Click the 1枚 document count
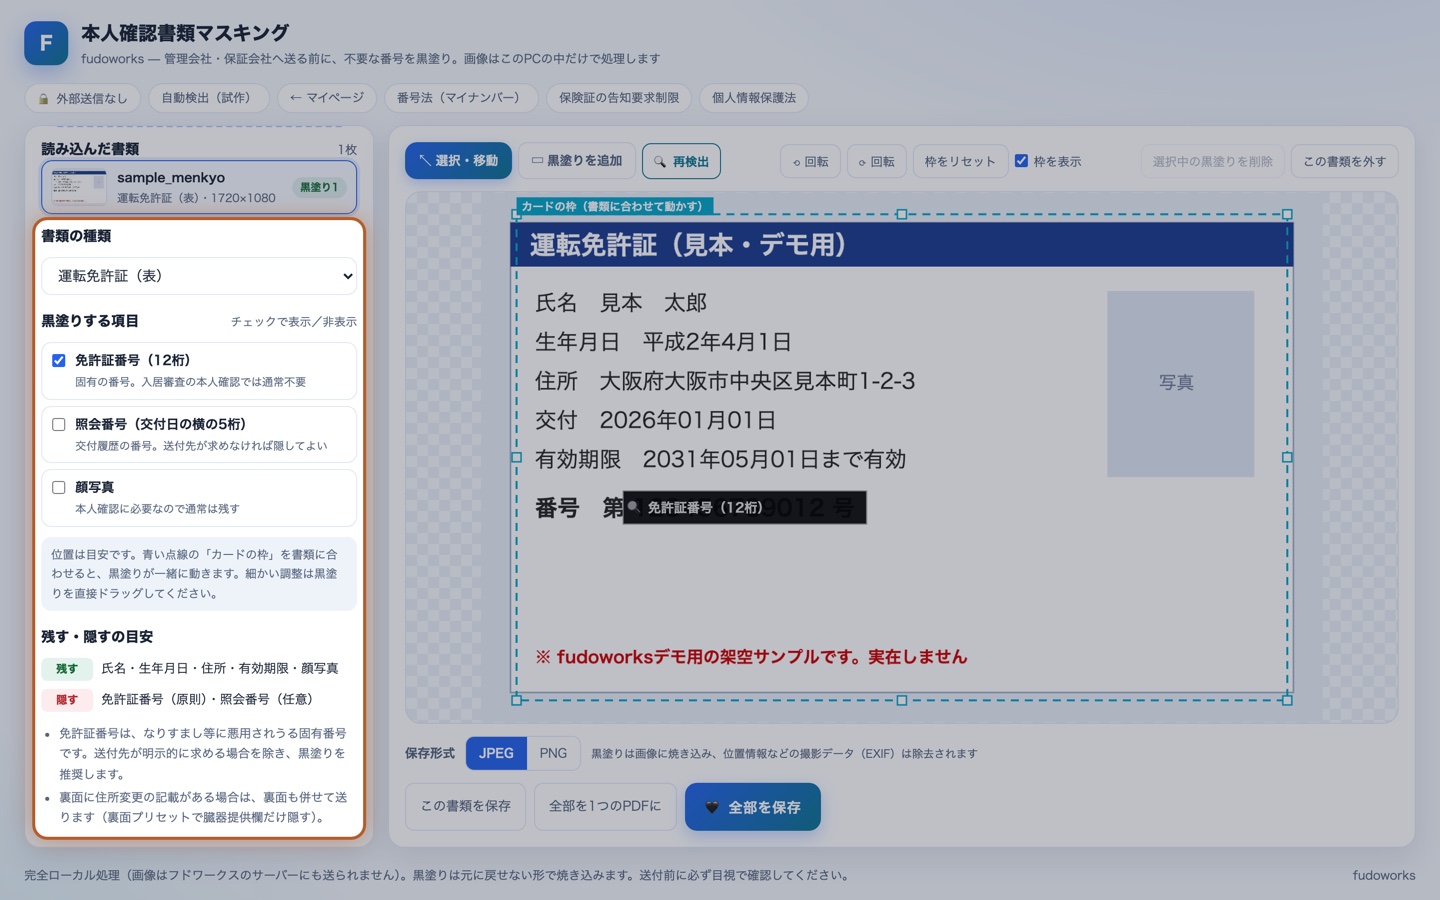 pyautogui.click(x=347, y=150)
